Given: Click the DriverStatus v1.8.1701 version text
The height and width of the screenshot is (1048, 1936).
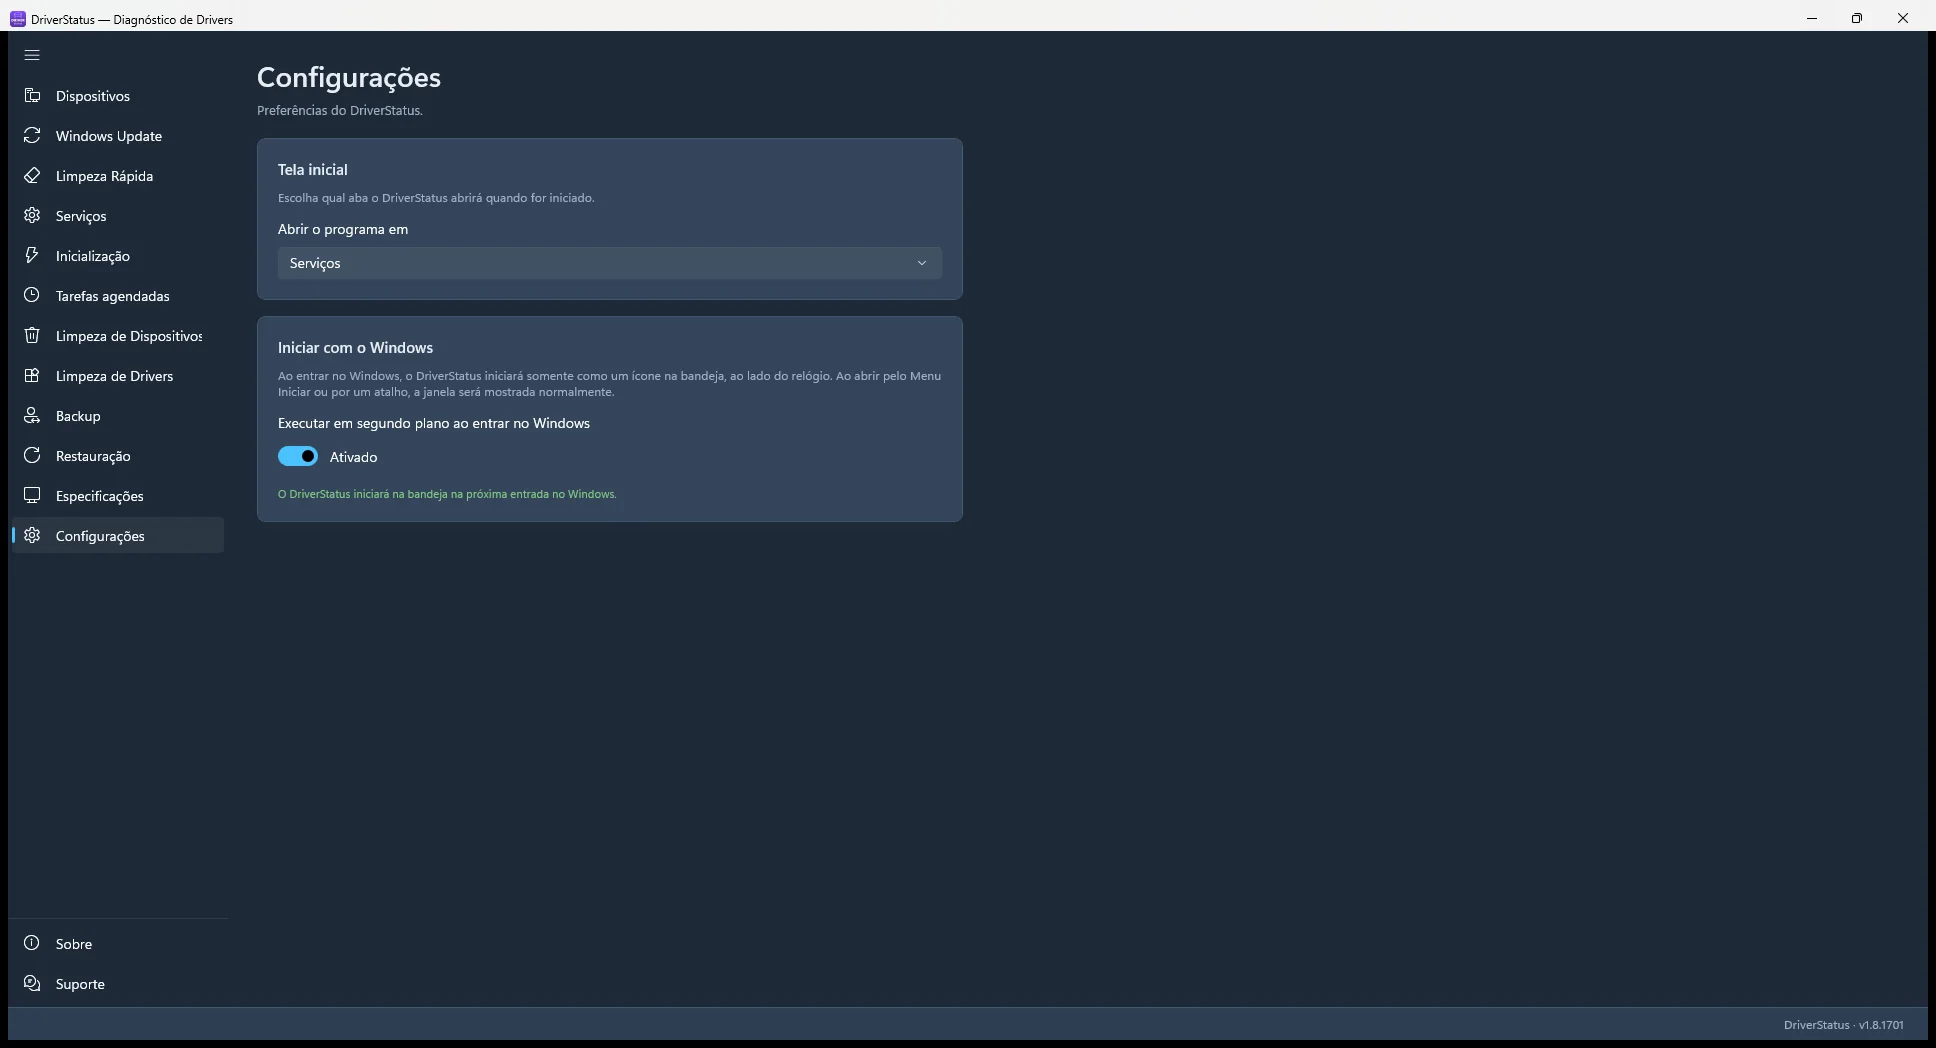Looking at the screenshot, I should [1844, 1025].
